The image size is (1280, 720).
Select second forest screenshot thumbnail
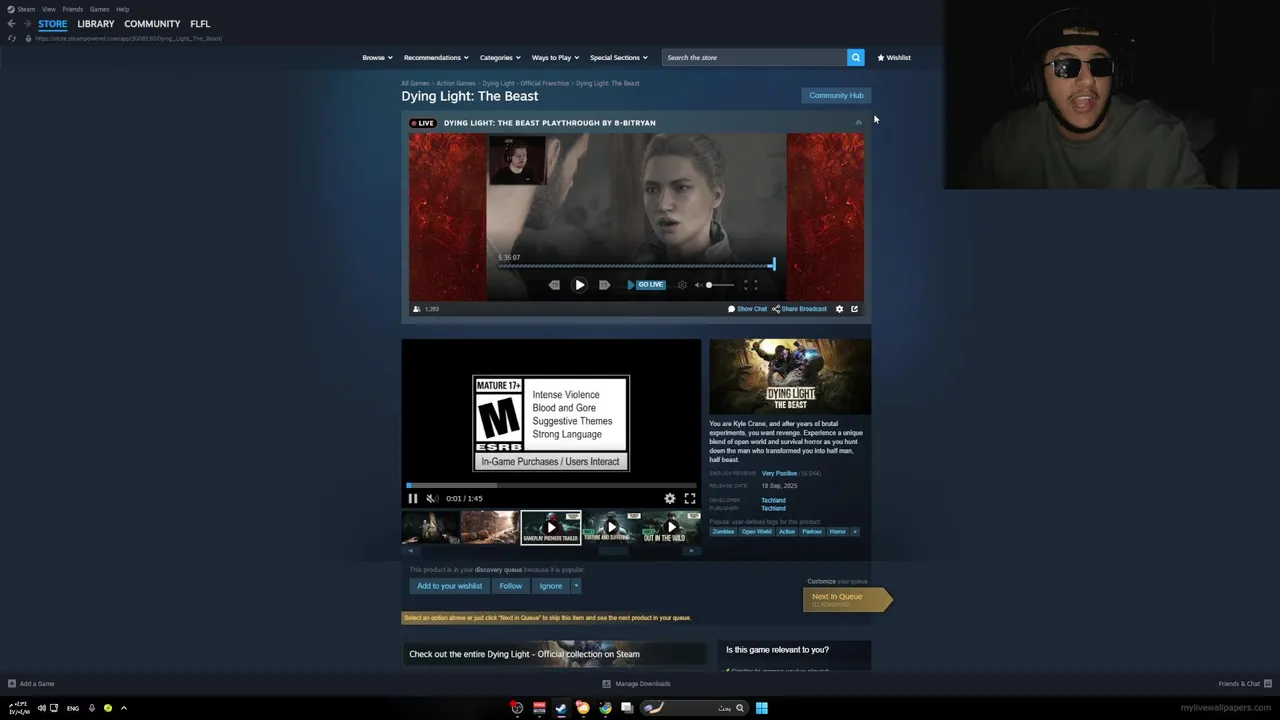pos(490,527)
